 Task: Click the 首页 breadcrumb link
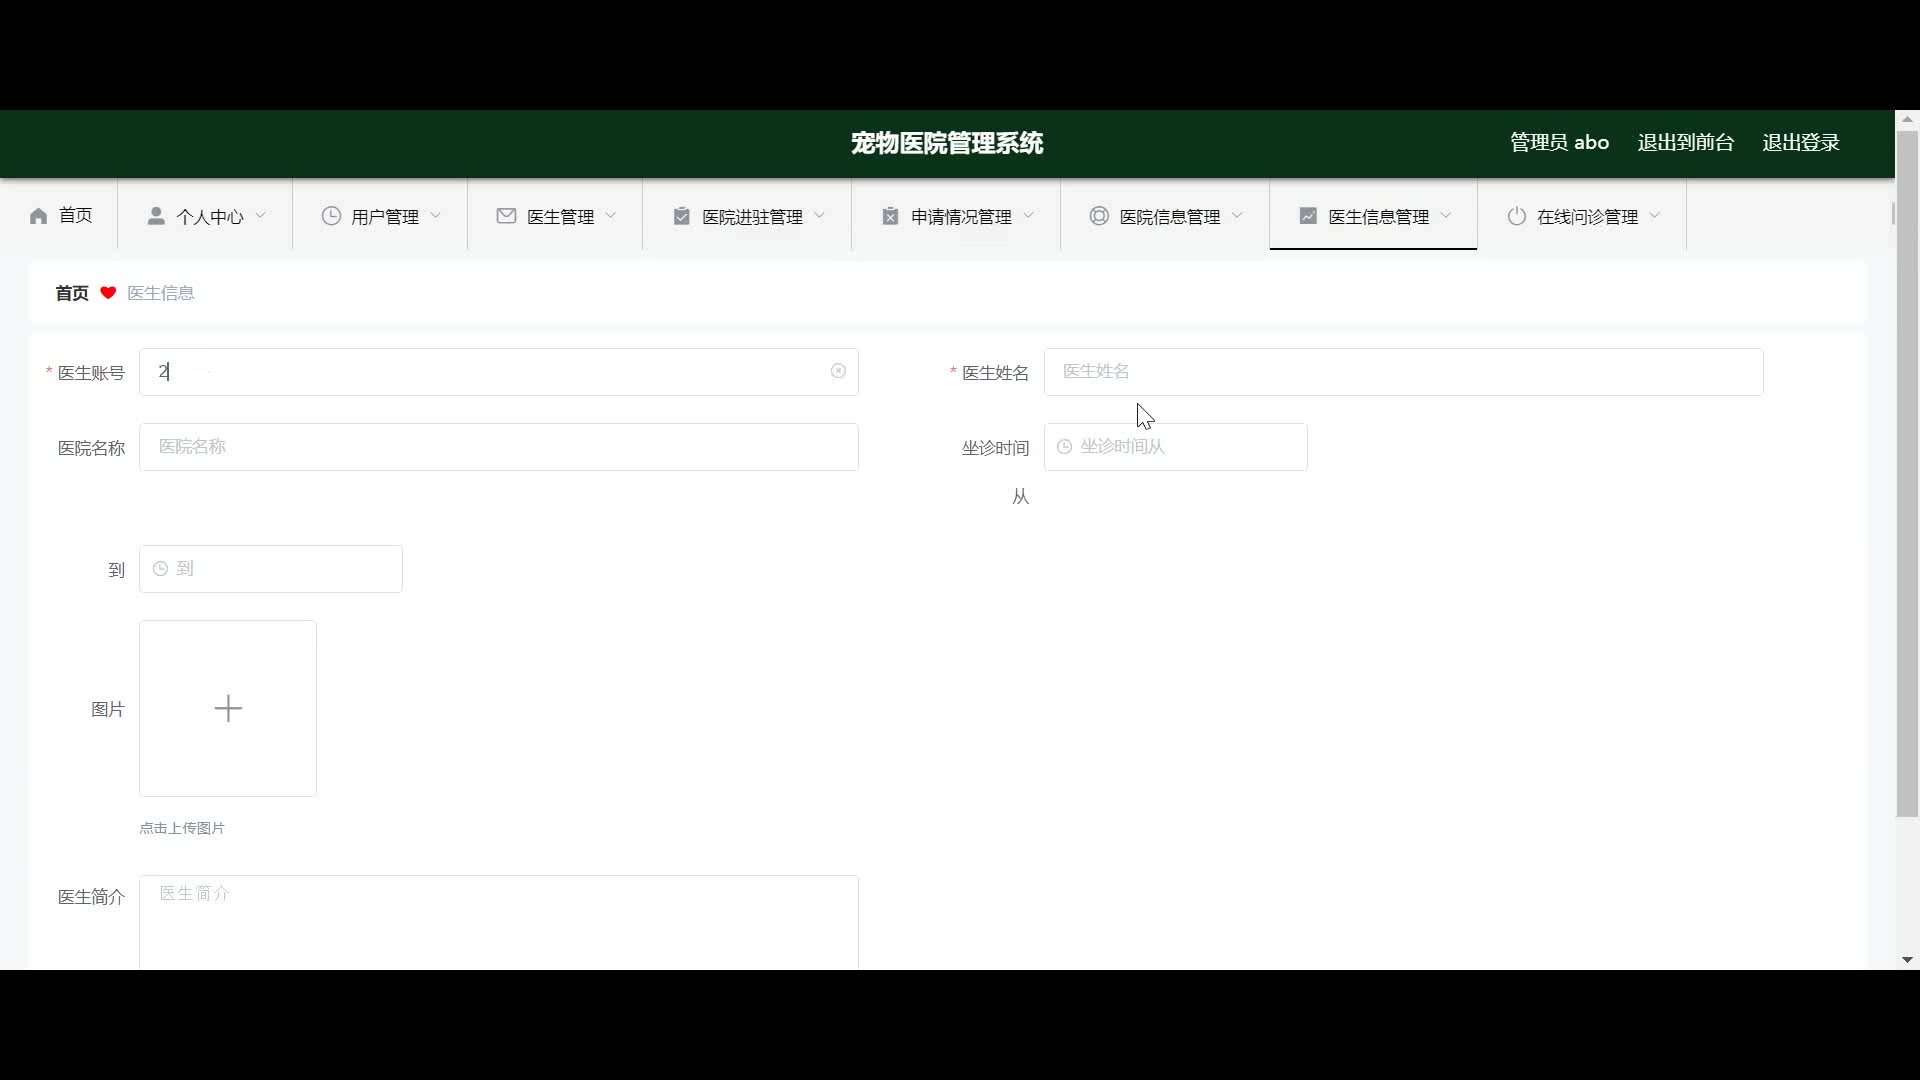tap(72, 293)
